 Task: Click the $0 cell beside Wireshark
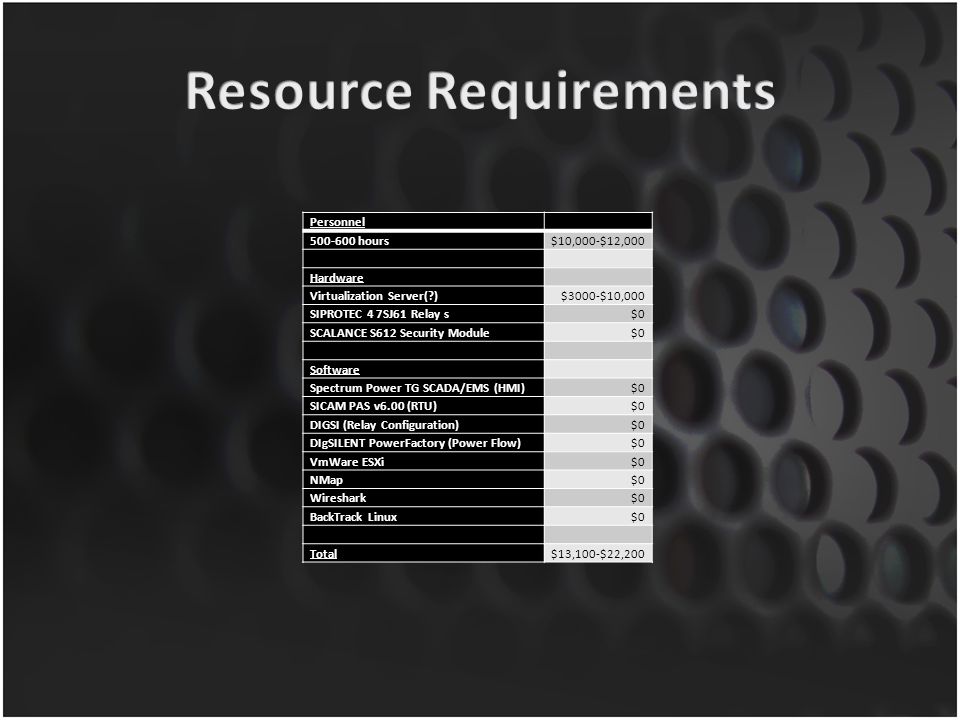click(598, 498)
